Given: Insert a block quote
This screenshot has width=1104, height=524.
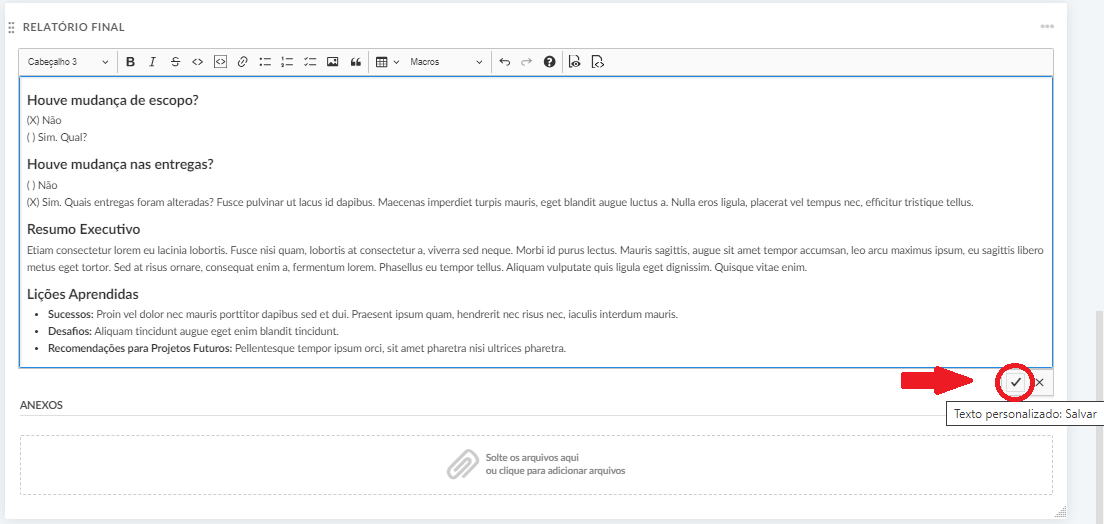Looking at the screenshot, I should click(355, 62).
